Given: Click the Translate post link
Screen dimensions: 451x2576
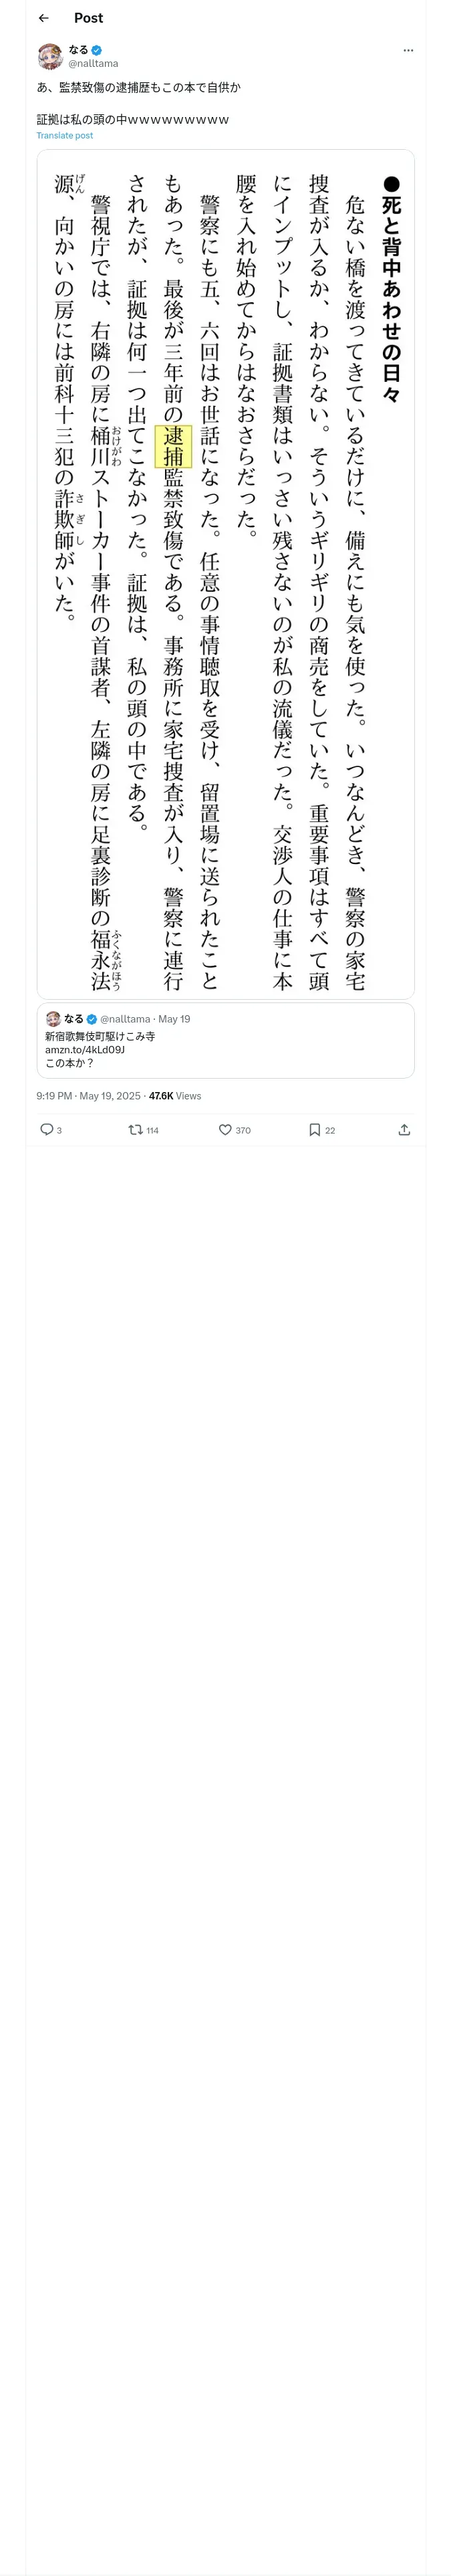Looking at the screenshot, I should tap(65, 136).
